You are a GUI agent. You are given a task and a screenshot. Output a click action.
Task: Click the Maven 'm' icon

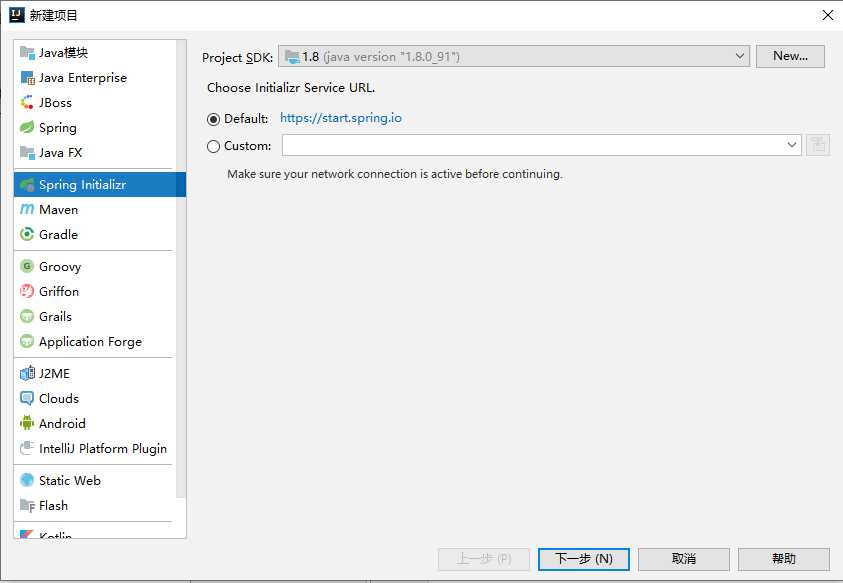tap(27, 209)
